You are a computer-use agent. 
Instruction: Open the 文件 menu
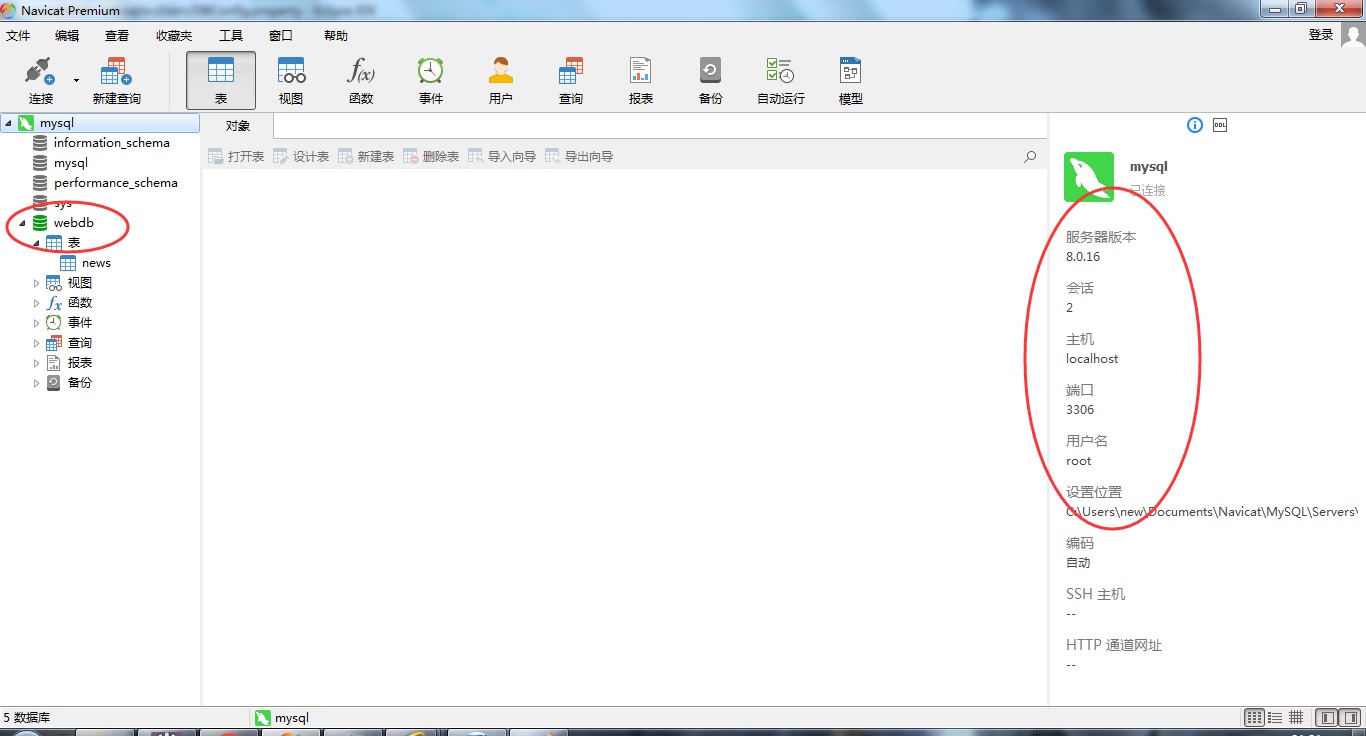click(18, 35)
